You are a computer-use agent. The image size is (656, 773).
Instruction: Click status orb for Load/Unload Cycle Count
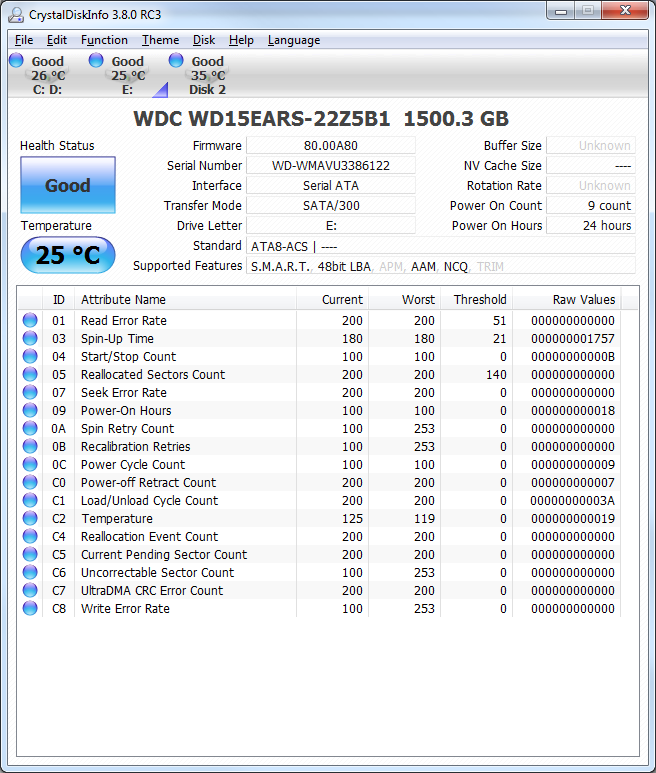click(x=30, y=500)
